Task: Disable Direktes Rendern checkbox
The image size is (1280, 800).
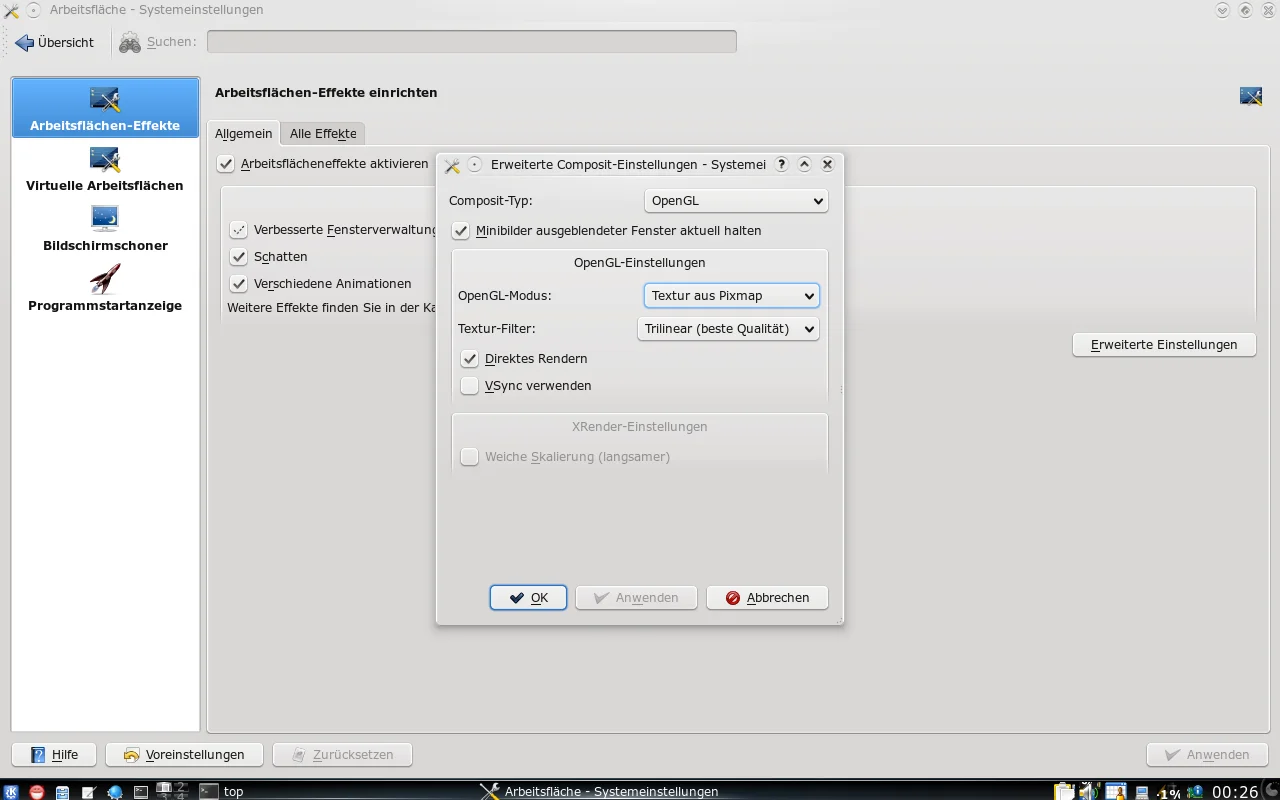Action: (470, 359)
